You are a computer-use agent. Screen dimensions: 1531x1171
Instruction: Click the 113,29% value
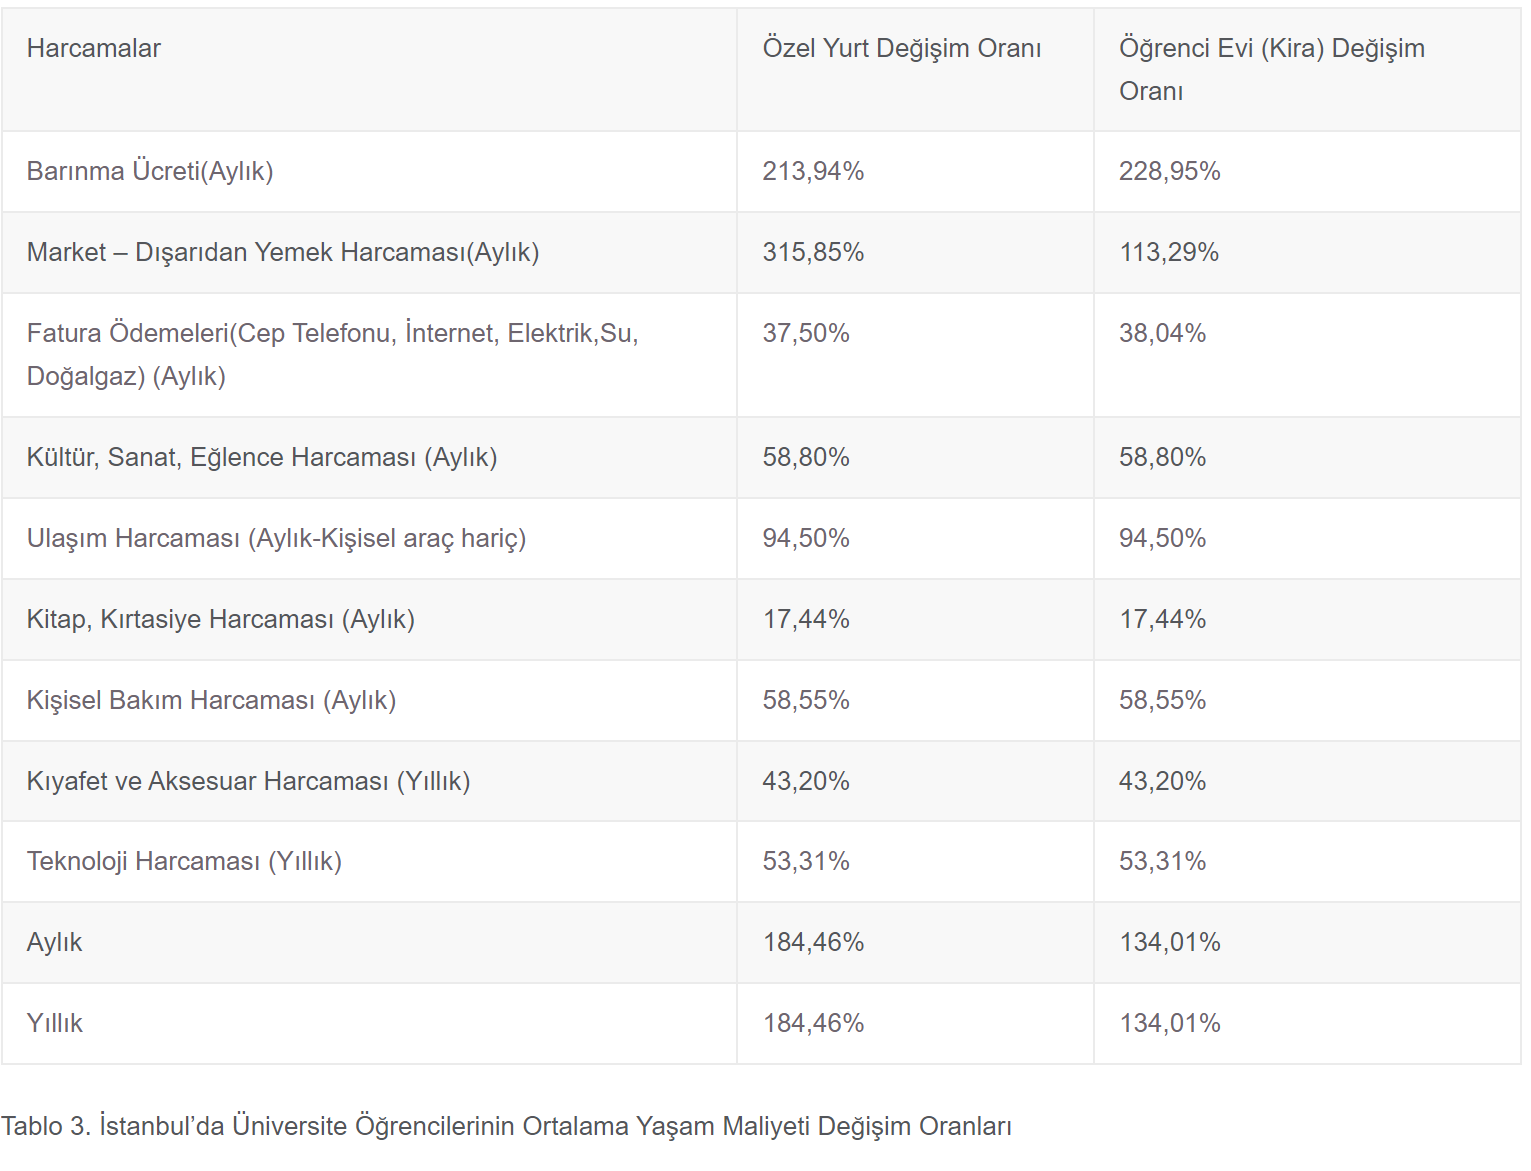tap(1168, 252)
